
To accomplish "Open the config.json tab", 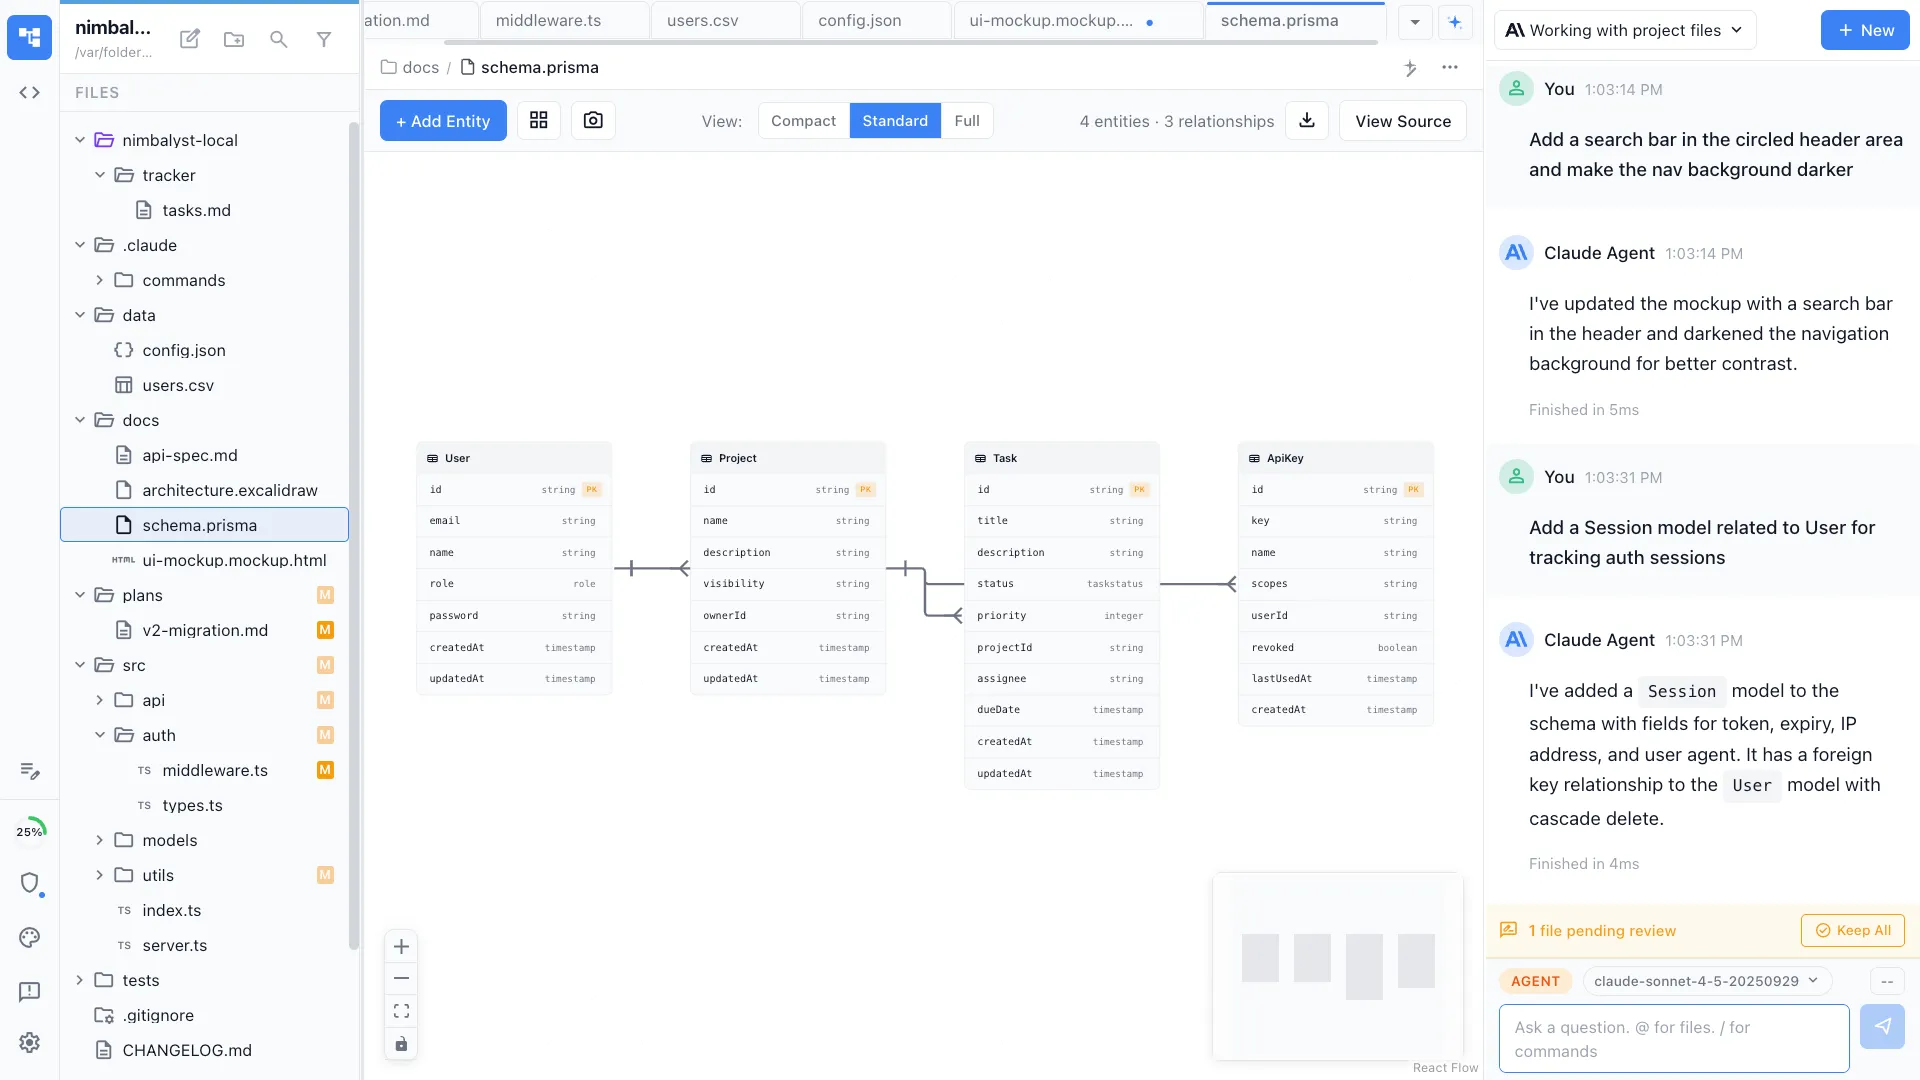I will [x=858, y=19].
